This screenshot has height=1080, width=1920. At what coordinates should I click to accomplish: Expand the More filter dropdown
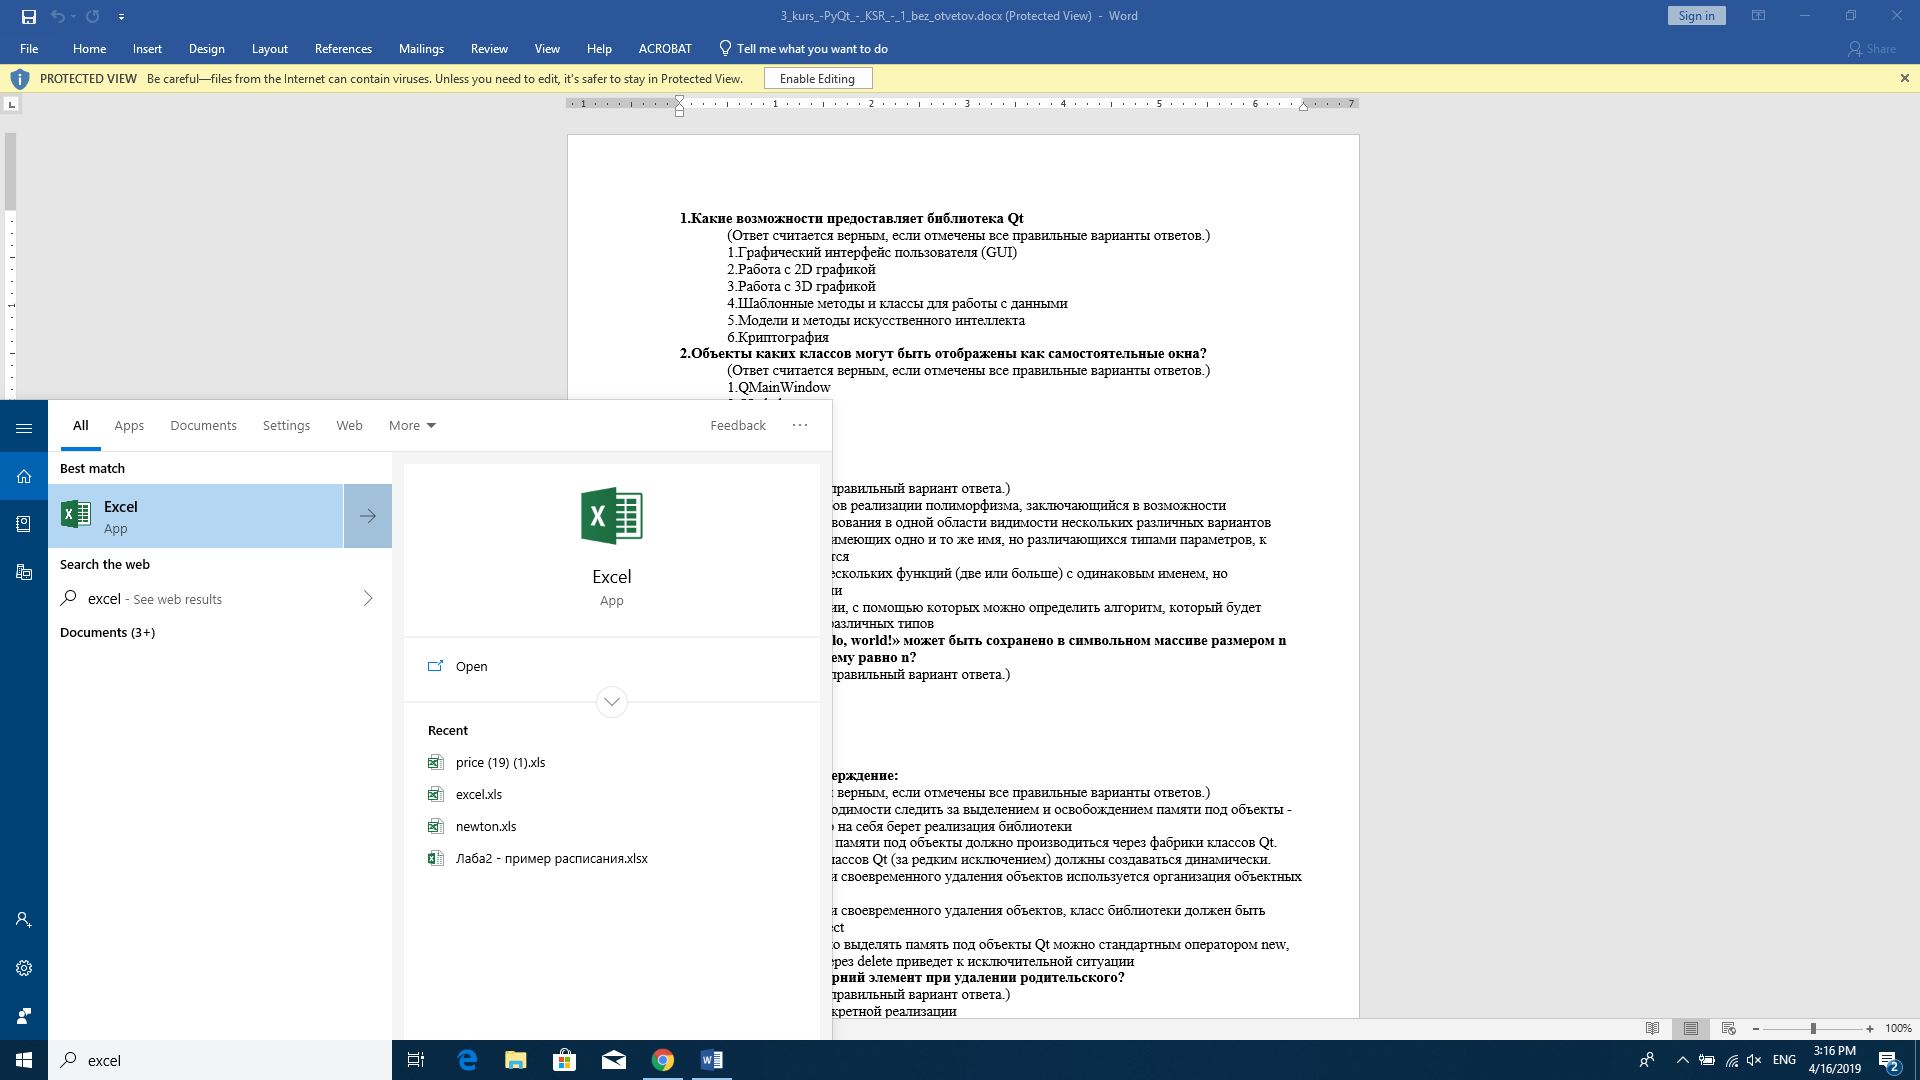[x=412, y=425]
